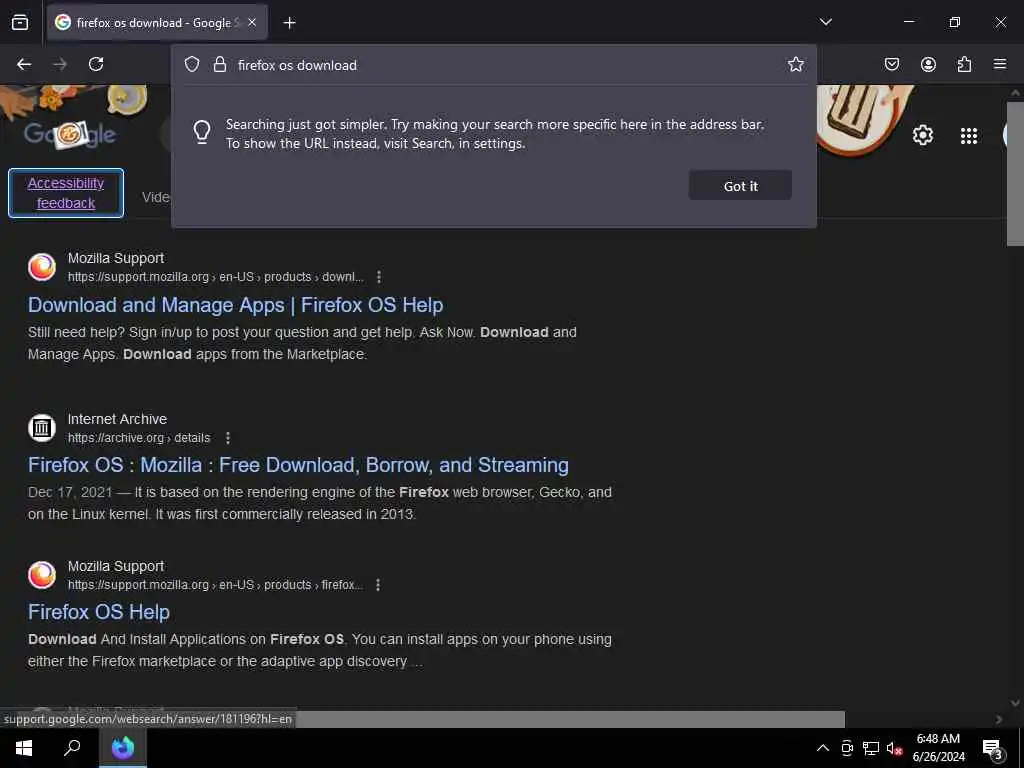Open the Google apps grid

[x=969, y=135]
